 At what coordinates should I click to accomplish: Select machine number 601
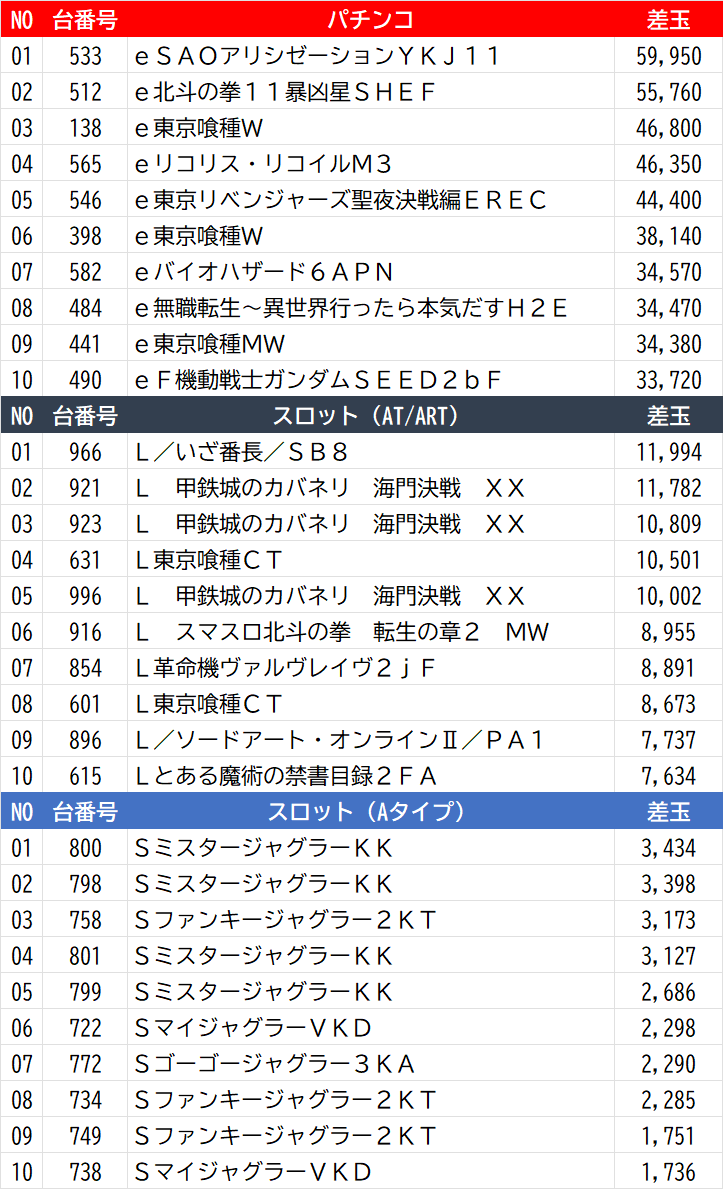coord(85,704)
